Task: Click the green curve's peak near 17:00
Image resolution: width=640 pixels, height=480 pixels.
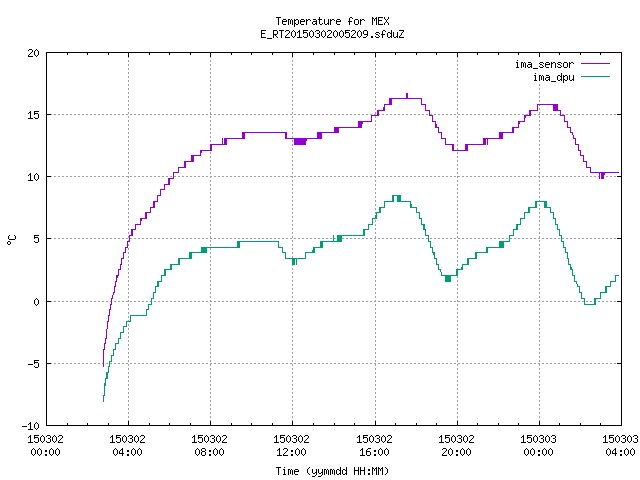Action: [396, 197]
